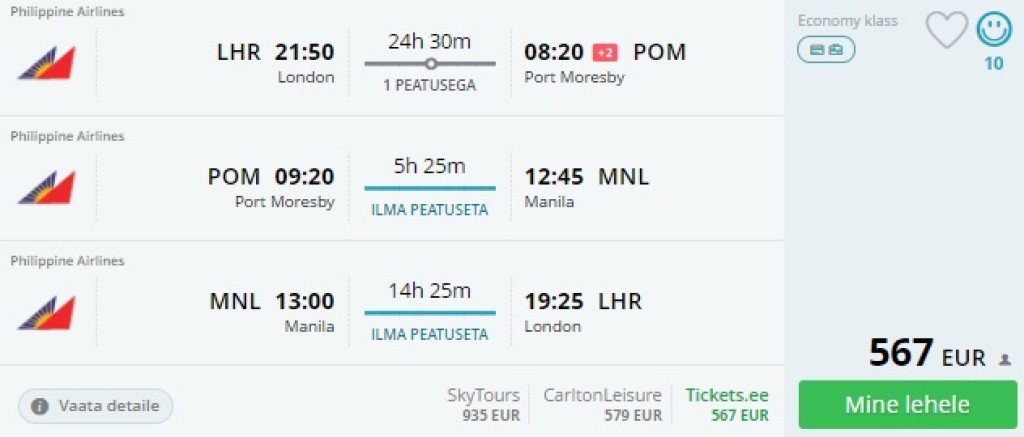Image resolution: width=1024 pixels, height=437 pixels.
Task: Select the Tickets.ee 567 EUR offer
Action: coord(727,404)
